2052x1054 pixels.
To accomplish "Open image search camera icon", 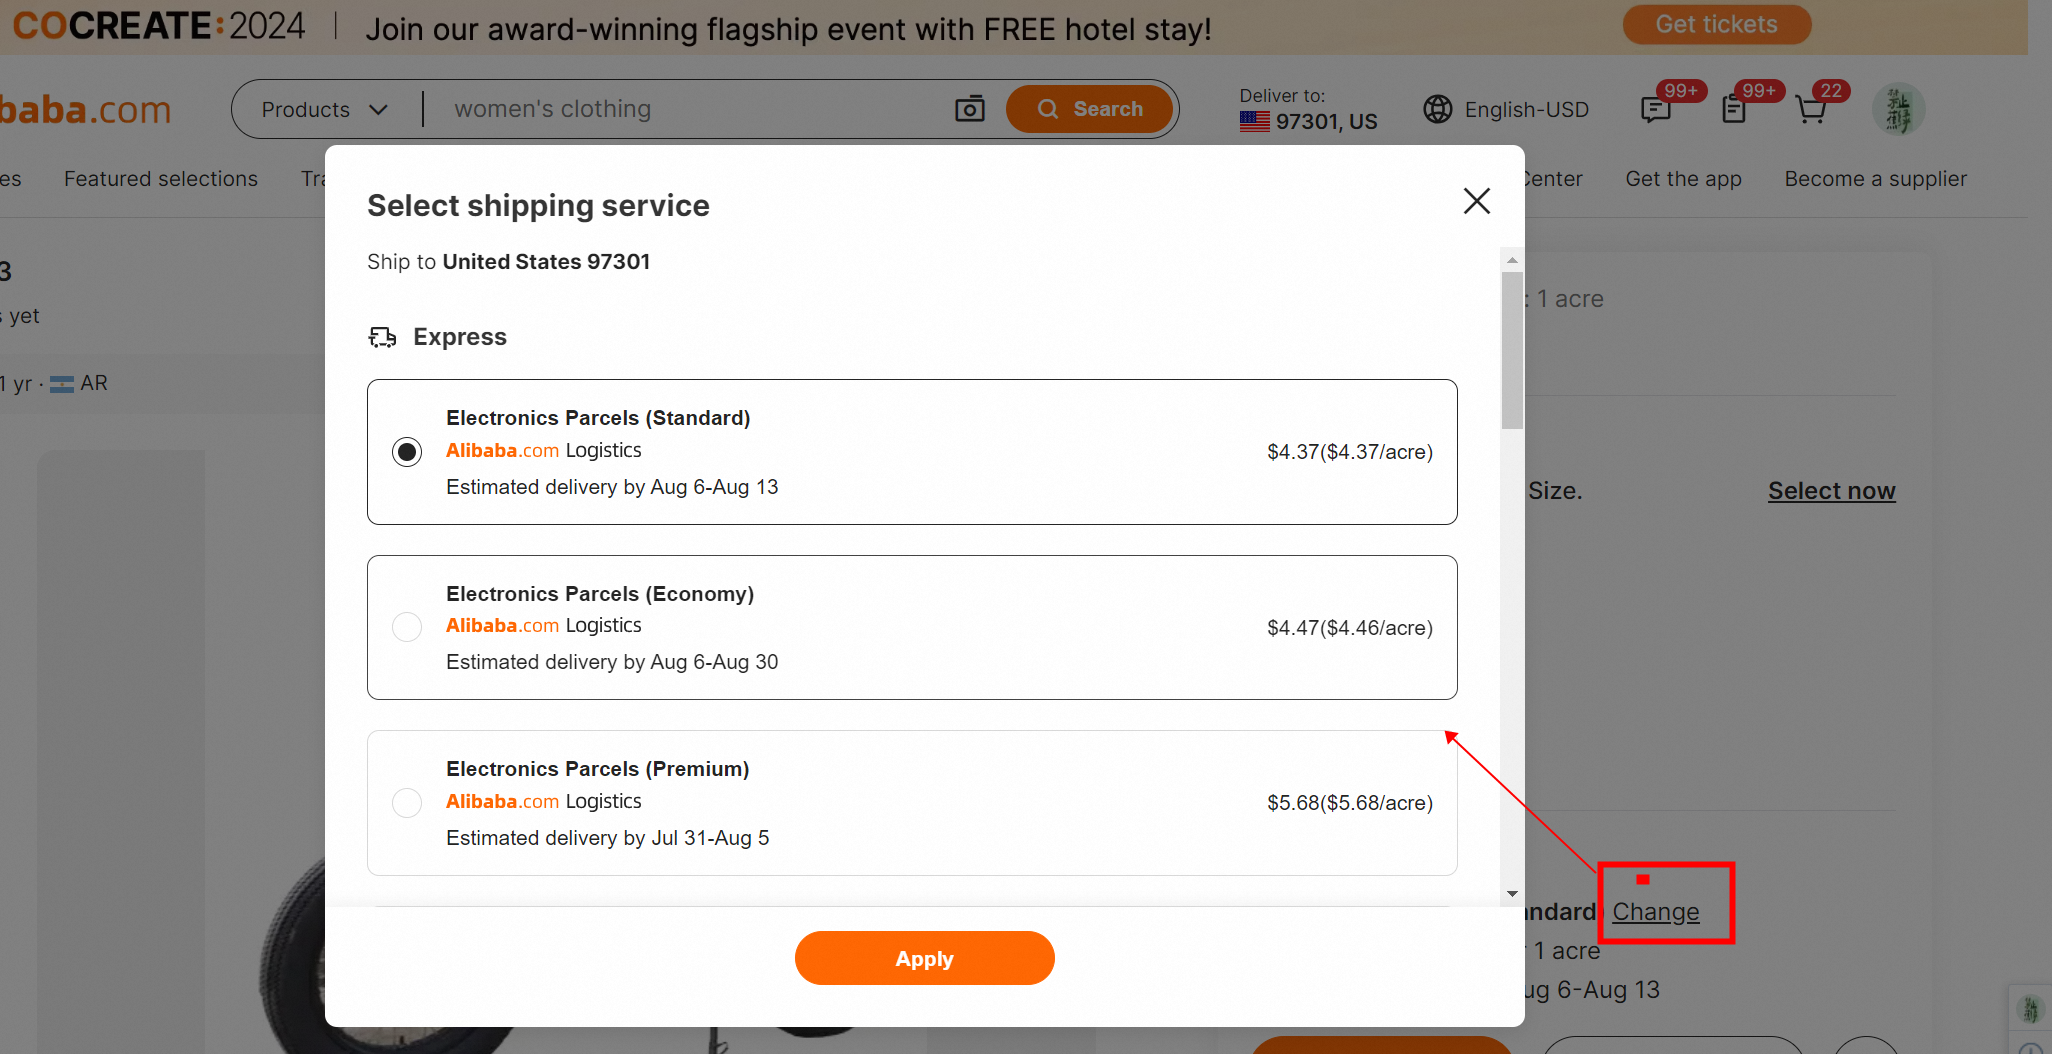I will [x=970, y=109].
